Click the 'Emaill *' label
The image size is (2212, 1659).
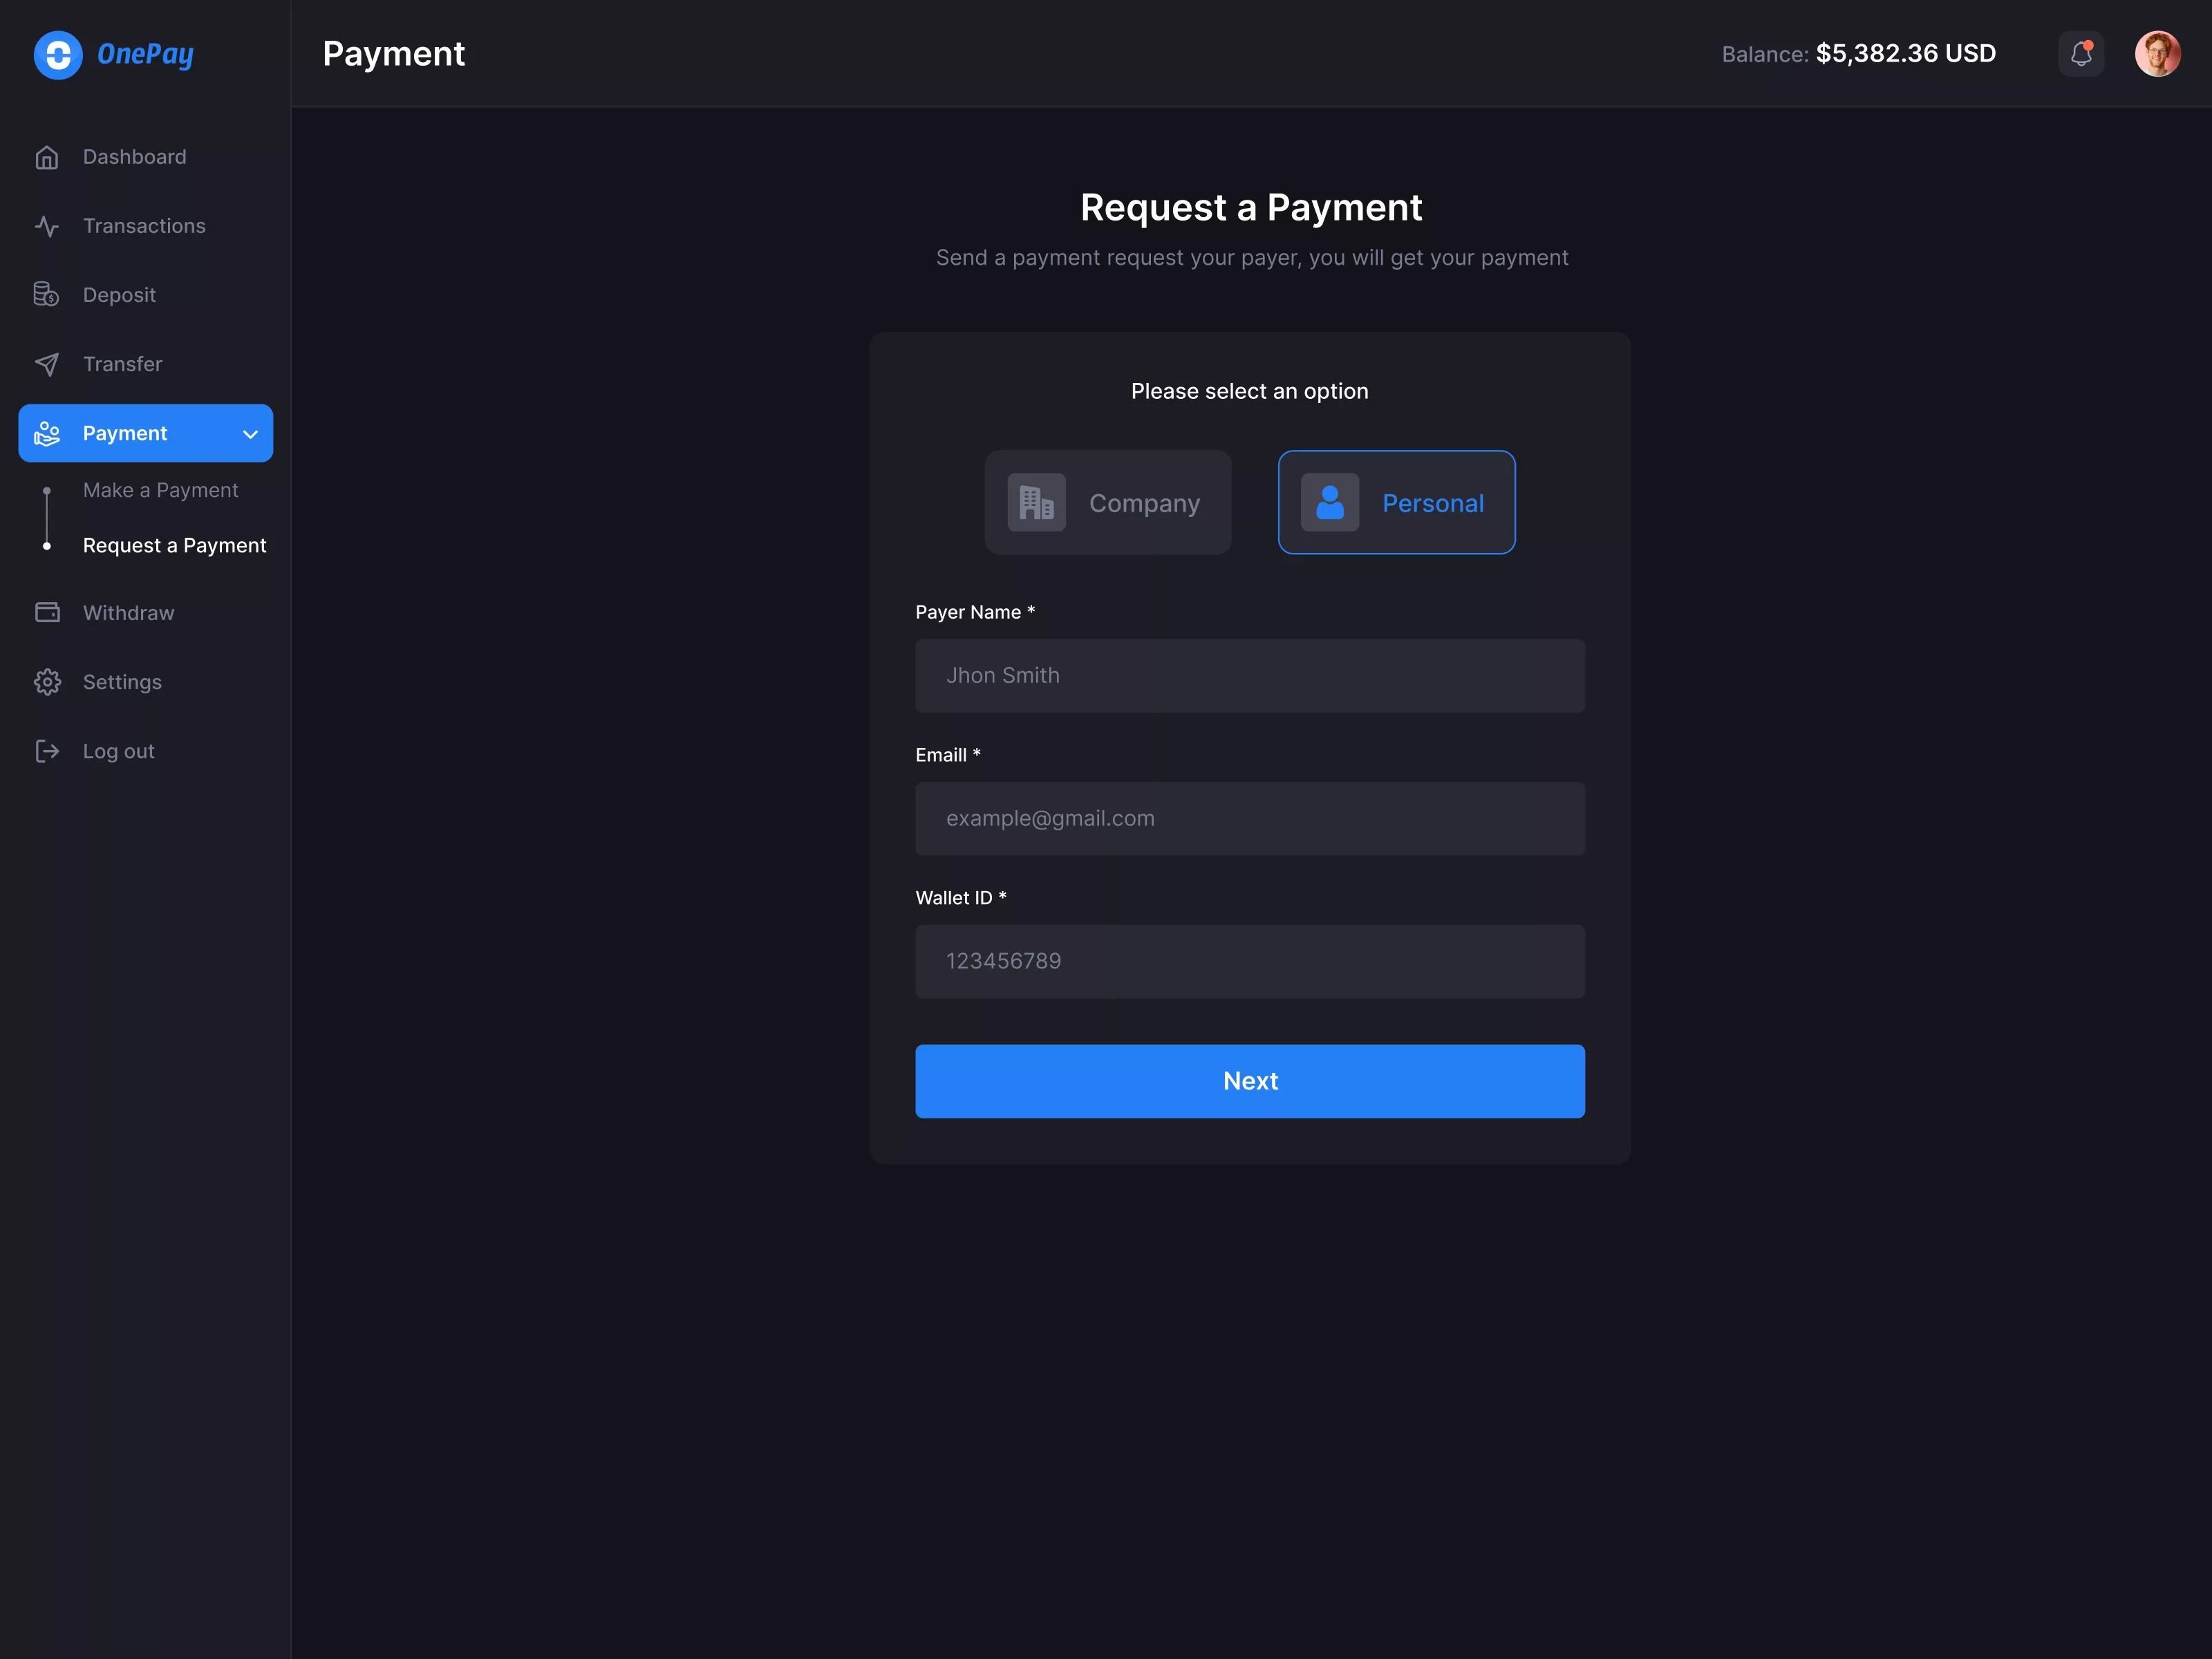point(948,755)
